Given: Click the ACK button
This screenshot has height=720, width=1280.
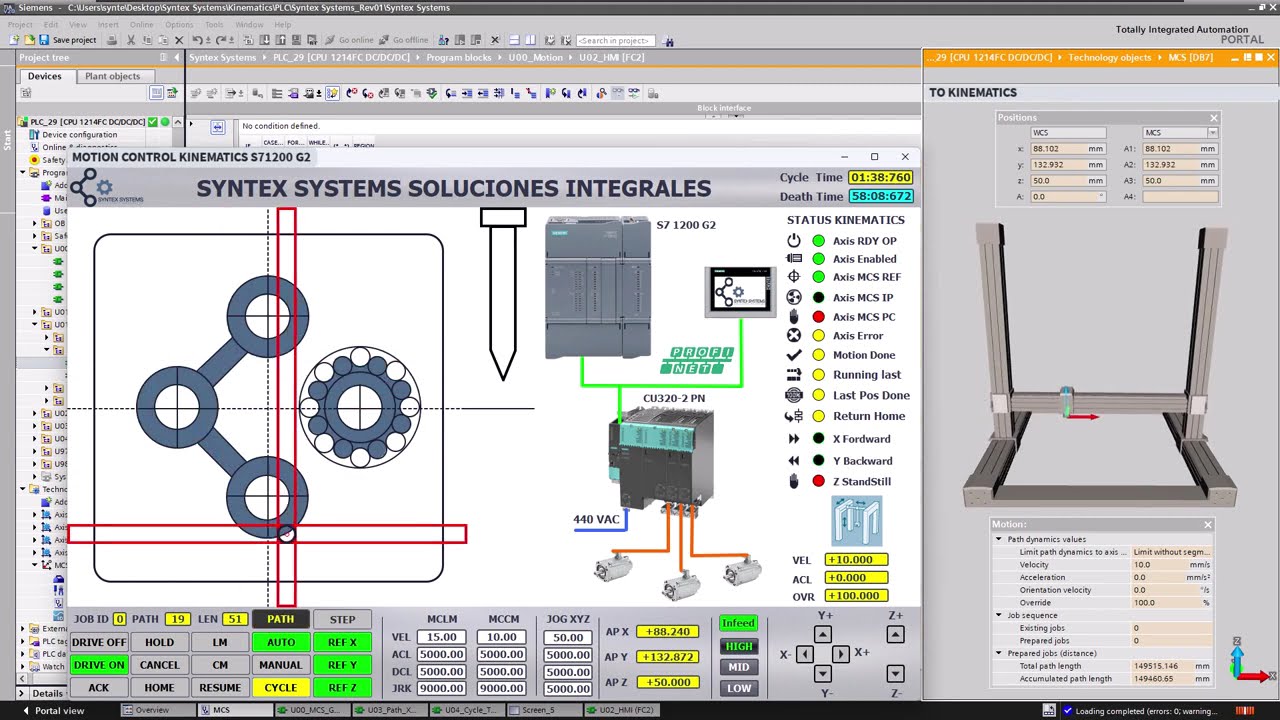Looking at the screenshot, I should (x=99, y=688).
